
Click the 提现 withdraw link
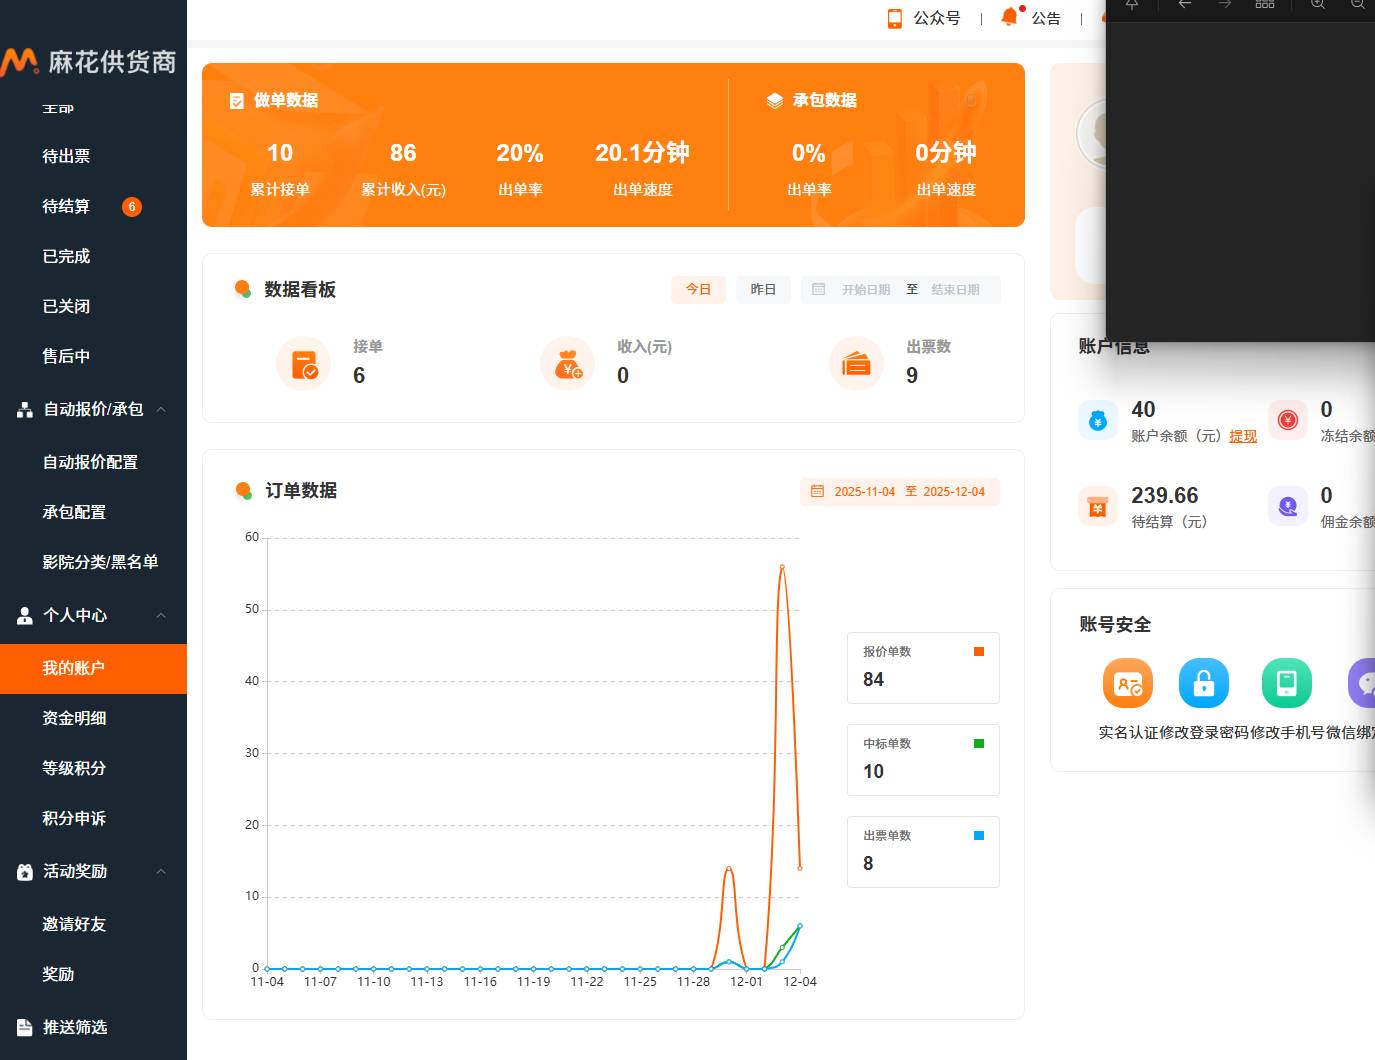click(x=1243, y=436)
